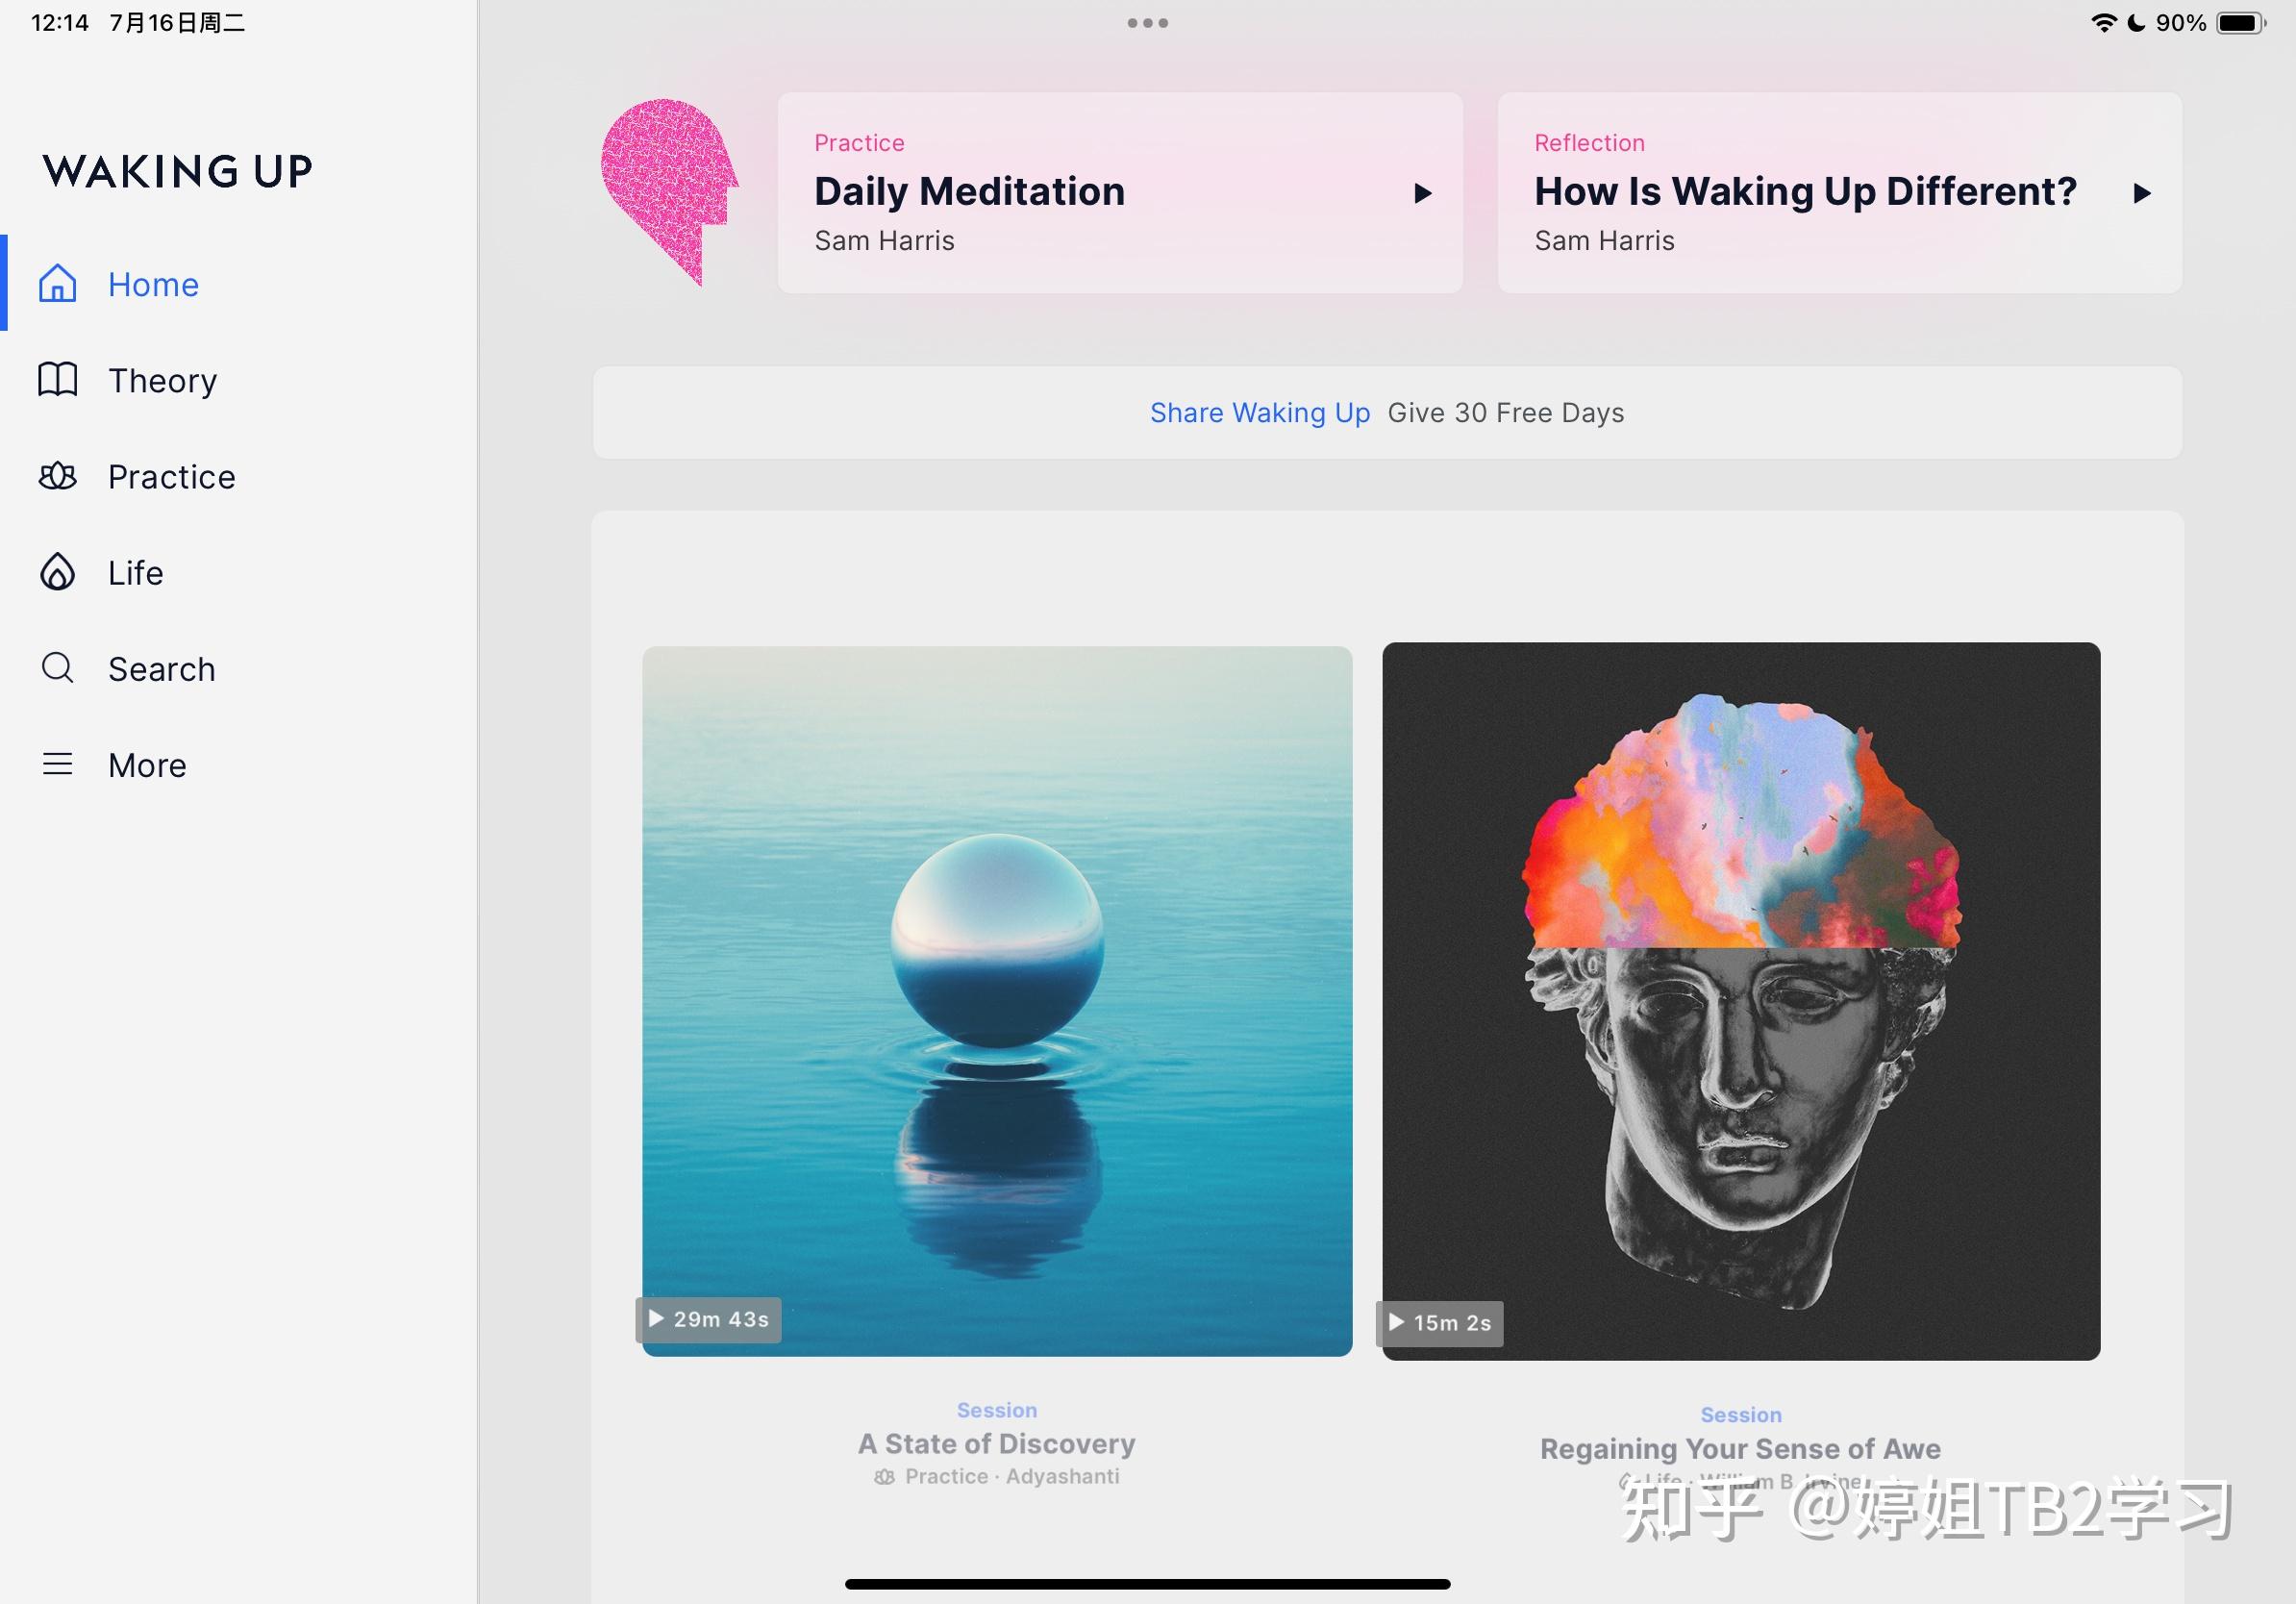This screenshot has height=1604, width=2296.
Task: Select the Theory book icon
Action: (x=57, y=380)
